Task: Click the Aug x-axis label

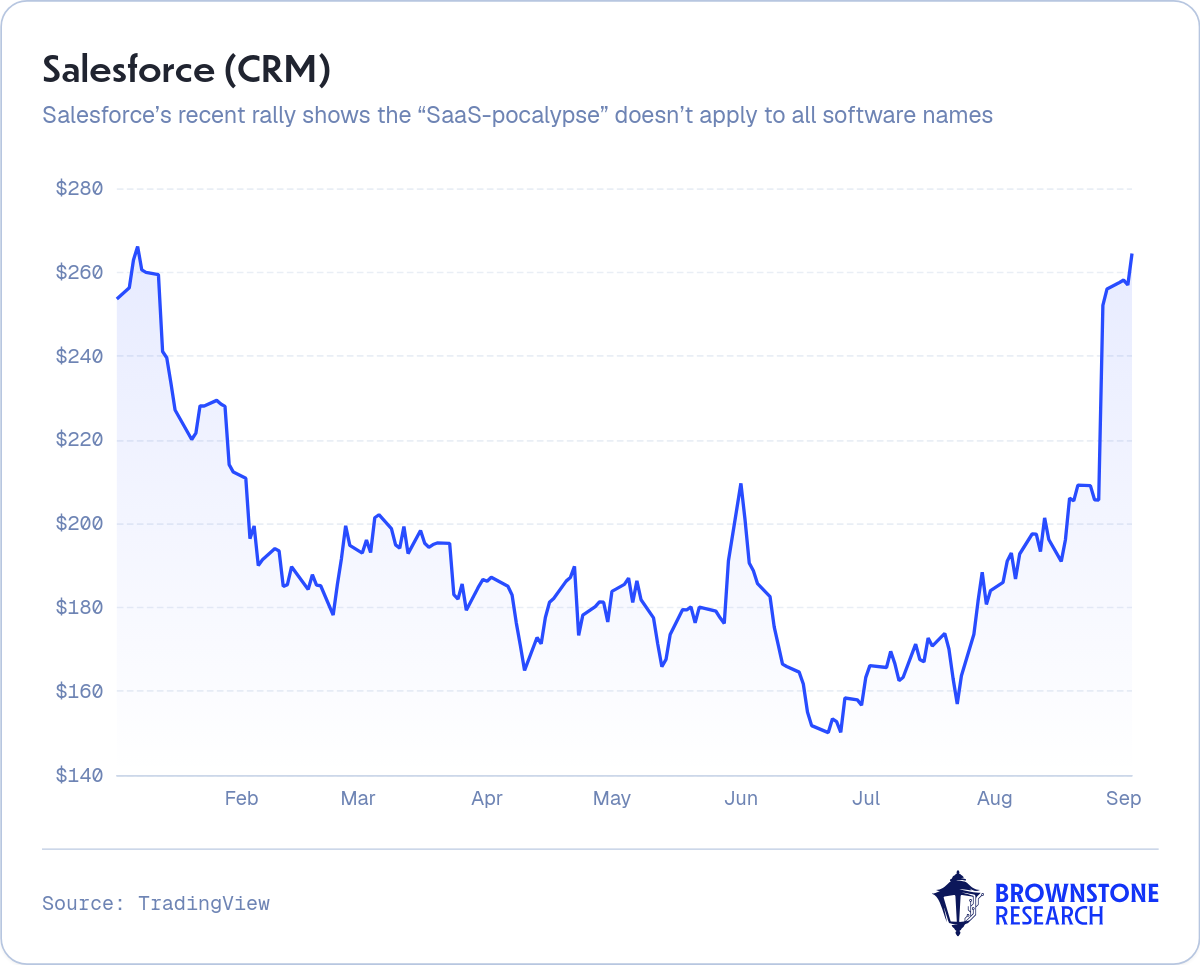Action: click(x=995, y=798)
